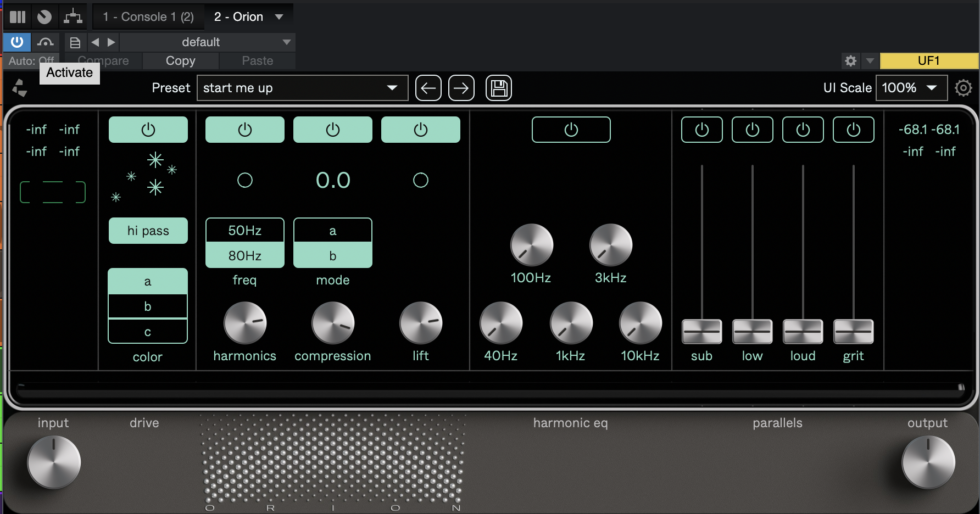Open the routing icon in top toolbar
Viewport: 980px width, 514px height.
(x=72, y=16)
